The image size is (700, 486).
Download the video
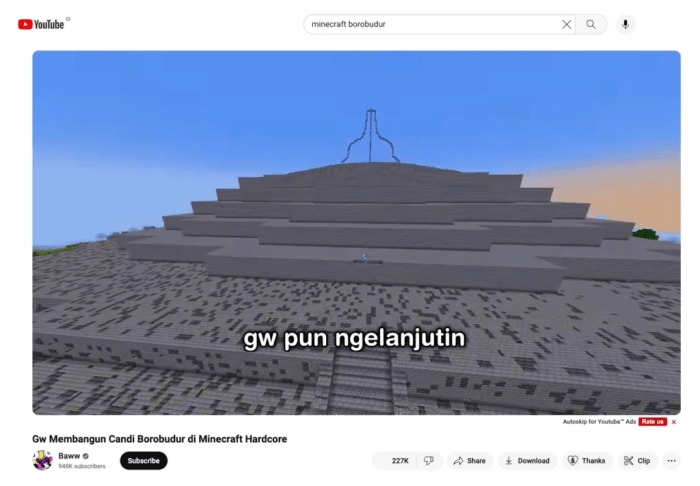point(527,461)
